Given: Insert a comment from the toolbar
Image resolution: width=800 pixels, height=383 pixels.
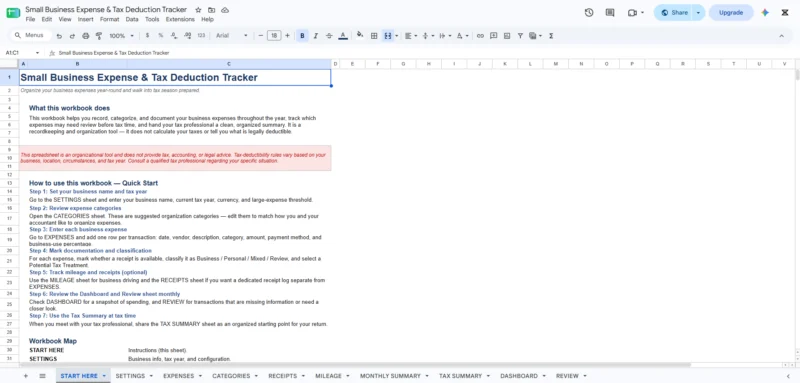Looking at the screenshot, I should 493,36.
